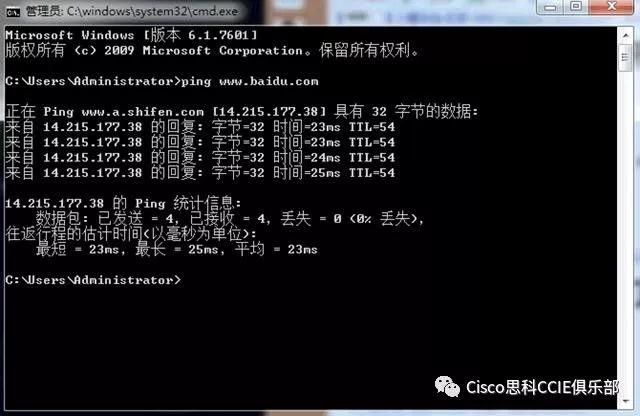Grab the vertical scrollbar thumb
The image size is (640, 416).
625,57
